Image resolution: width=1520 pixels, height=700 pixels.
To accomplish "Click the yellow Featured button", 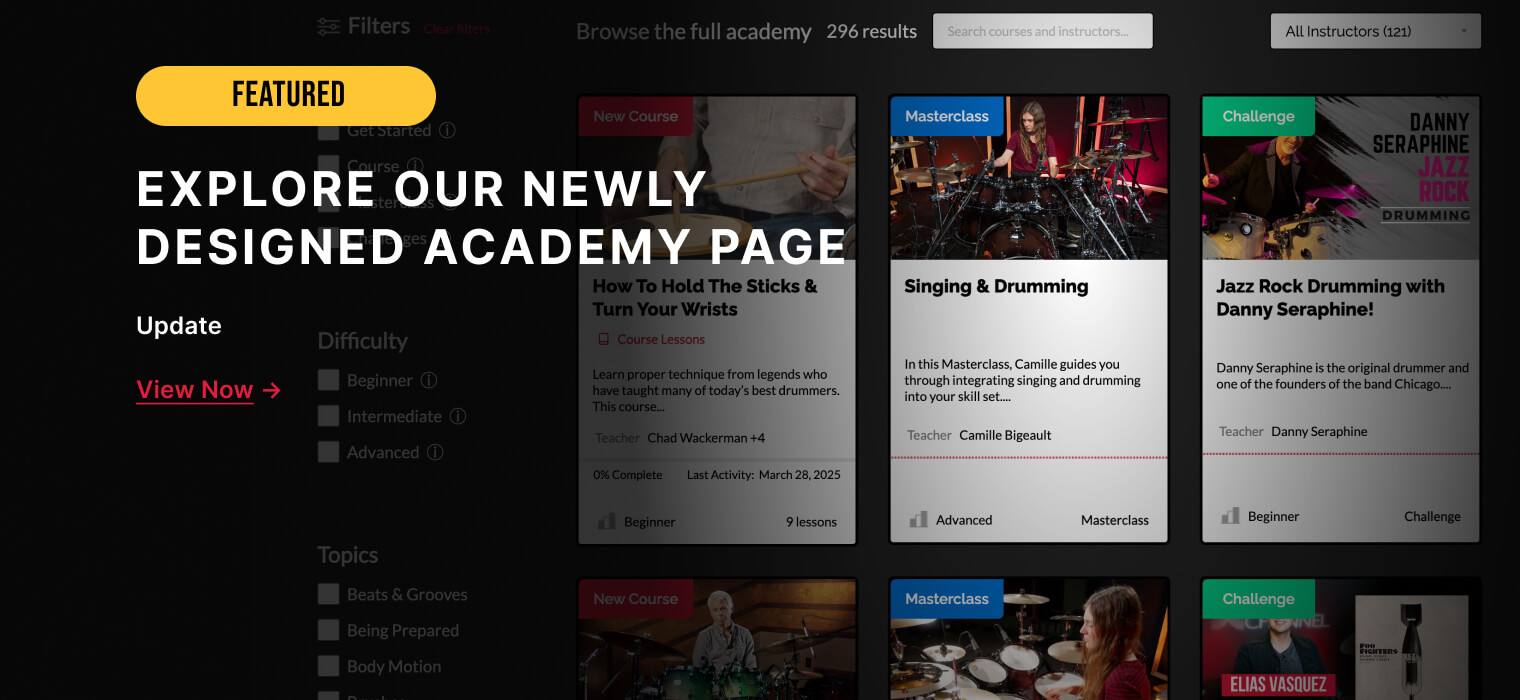I will click(x=286, y=96).
